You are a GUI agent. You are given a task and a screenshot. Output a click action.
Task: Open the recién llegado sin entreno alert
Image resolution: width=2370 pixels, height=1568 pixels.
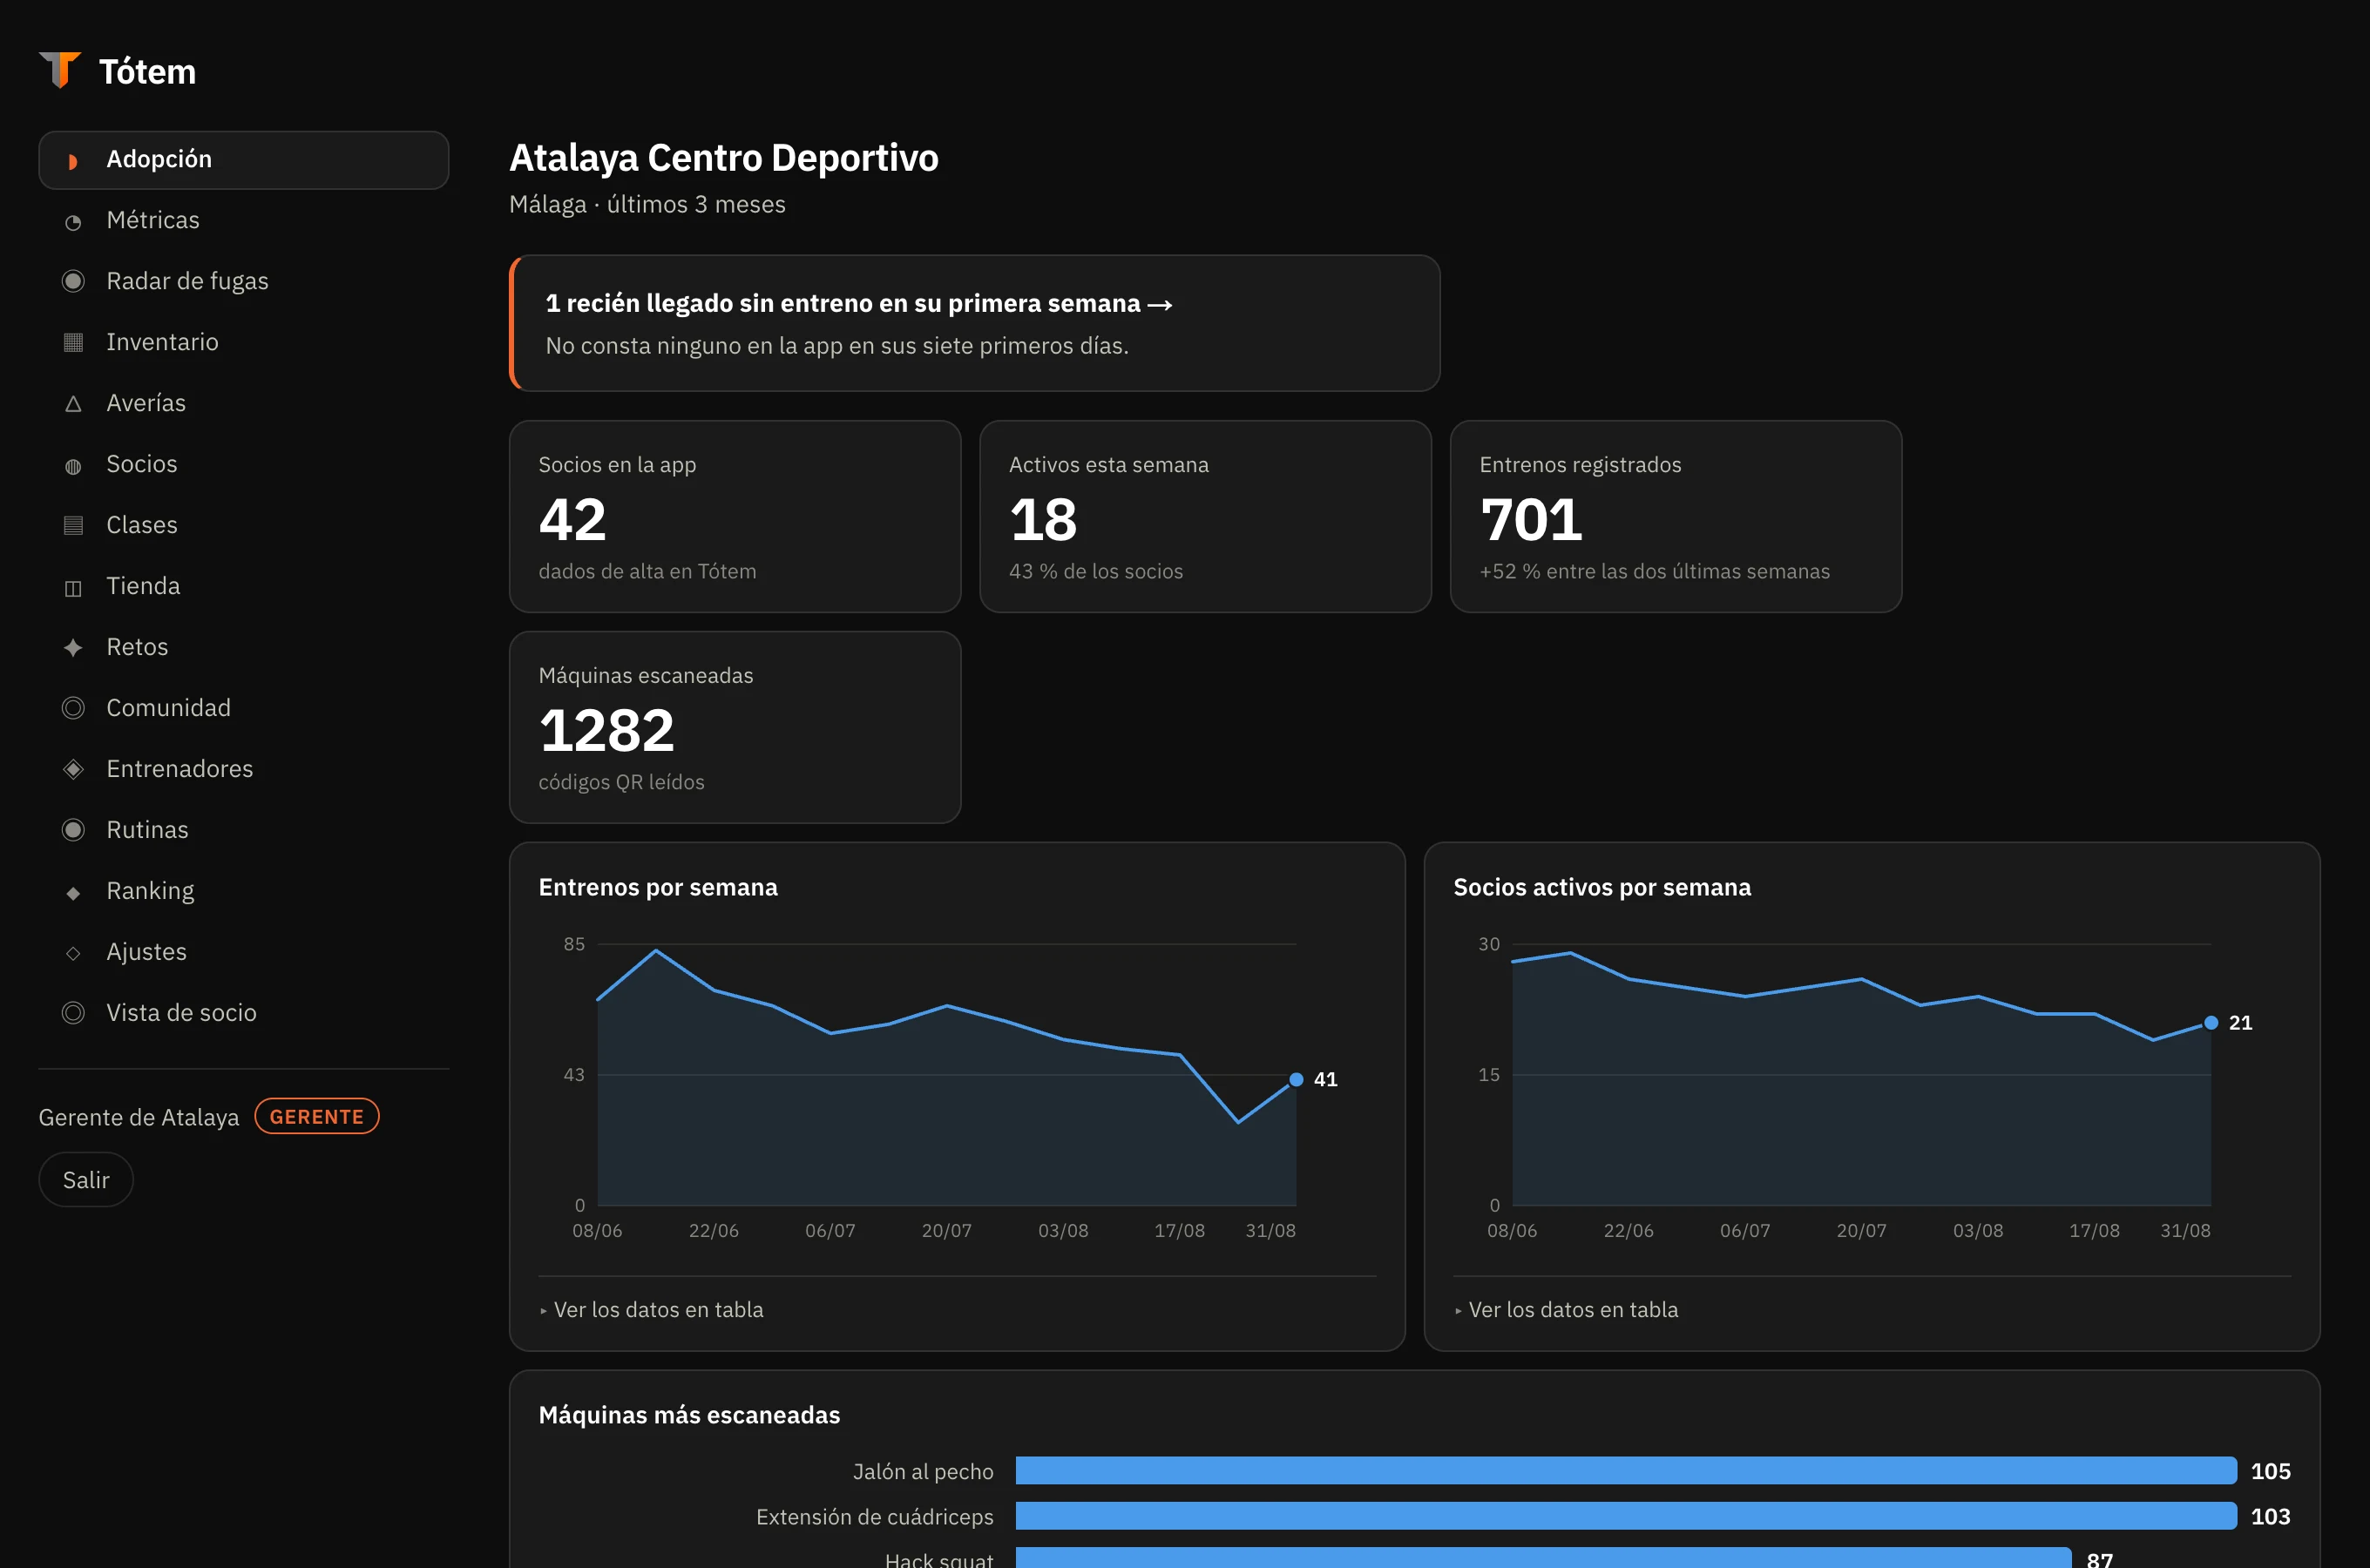point(975,323)
